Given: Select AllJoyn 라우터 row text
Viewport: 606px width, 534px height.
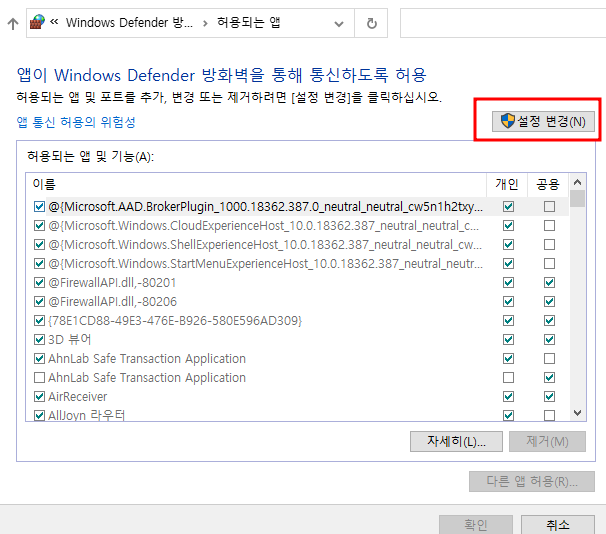Looking at the screenshot, I should point(87,415).
